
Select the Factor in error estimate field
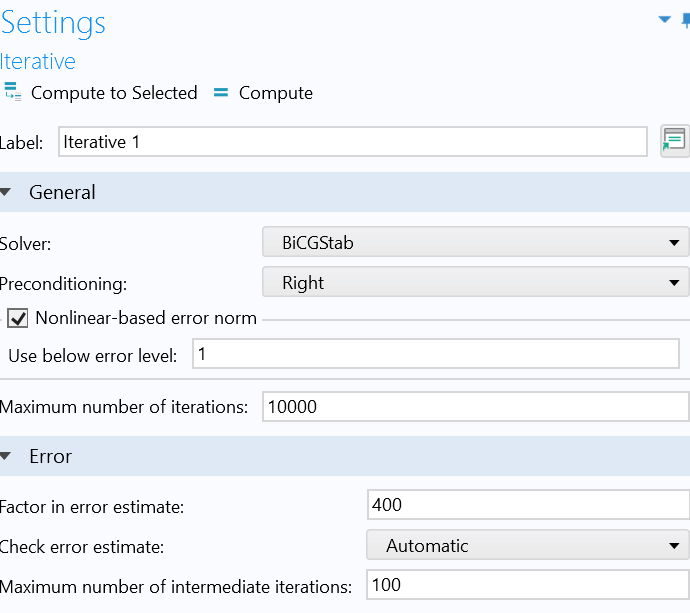coord(528,505)
